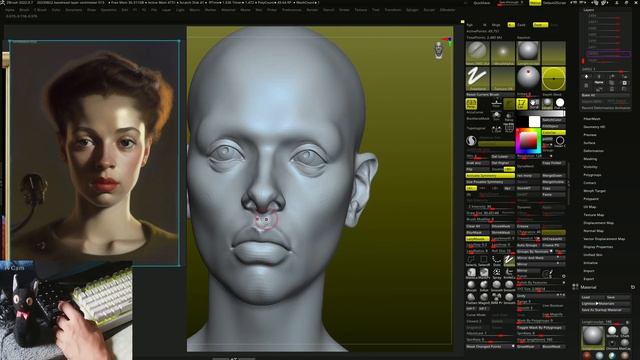Select the IMM Primitives brush icon
Image resolution: width=640 pixels, height=360 pixels.
tap(497, 298)
